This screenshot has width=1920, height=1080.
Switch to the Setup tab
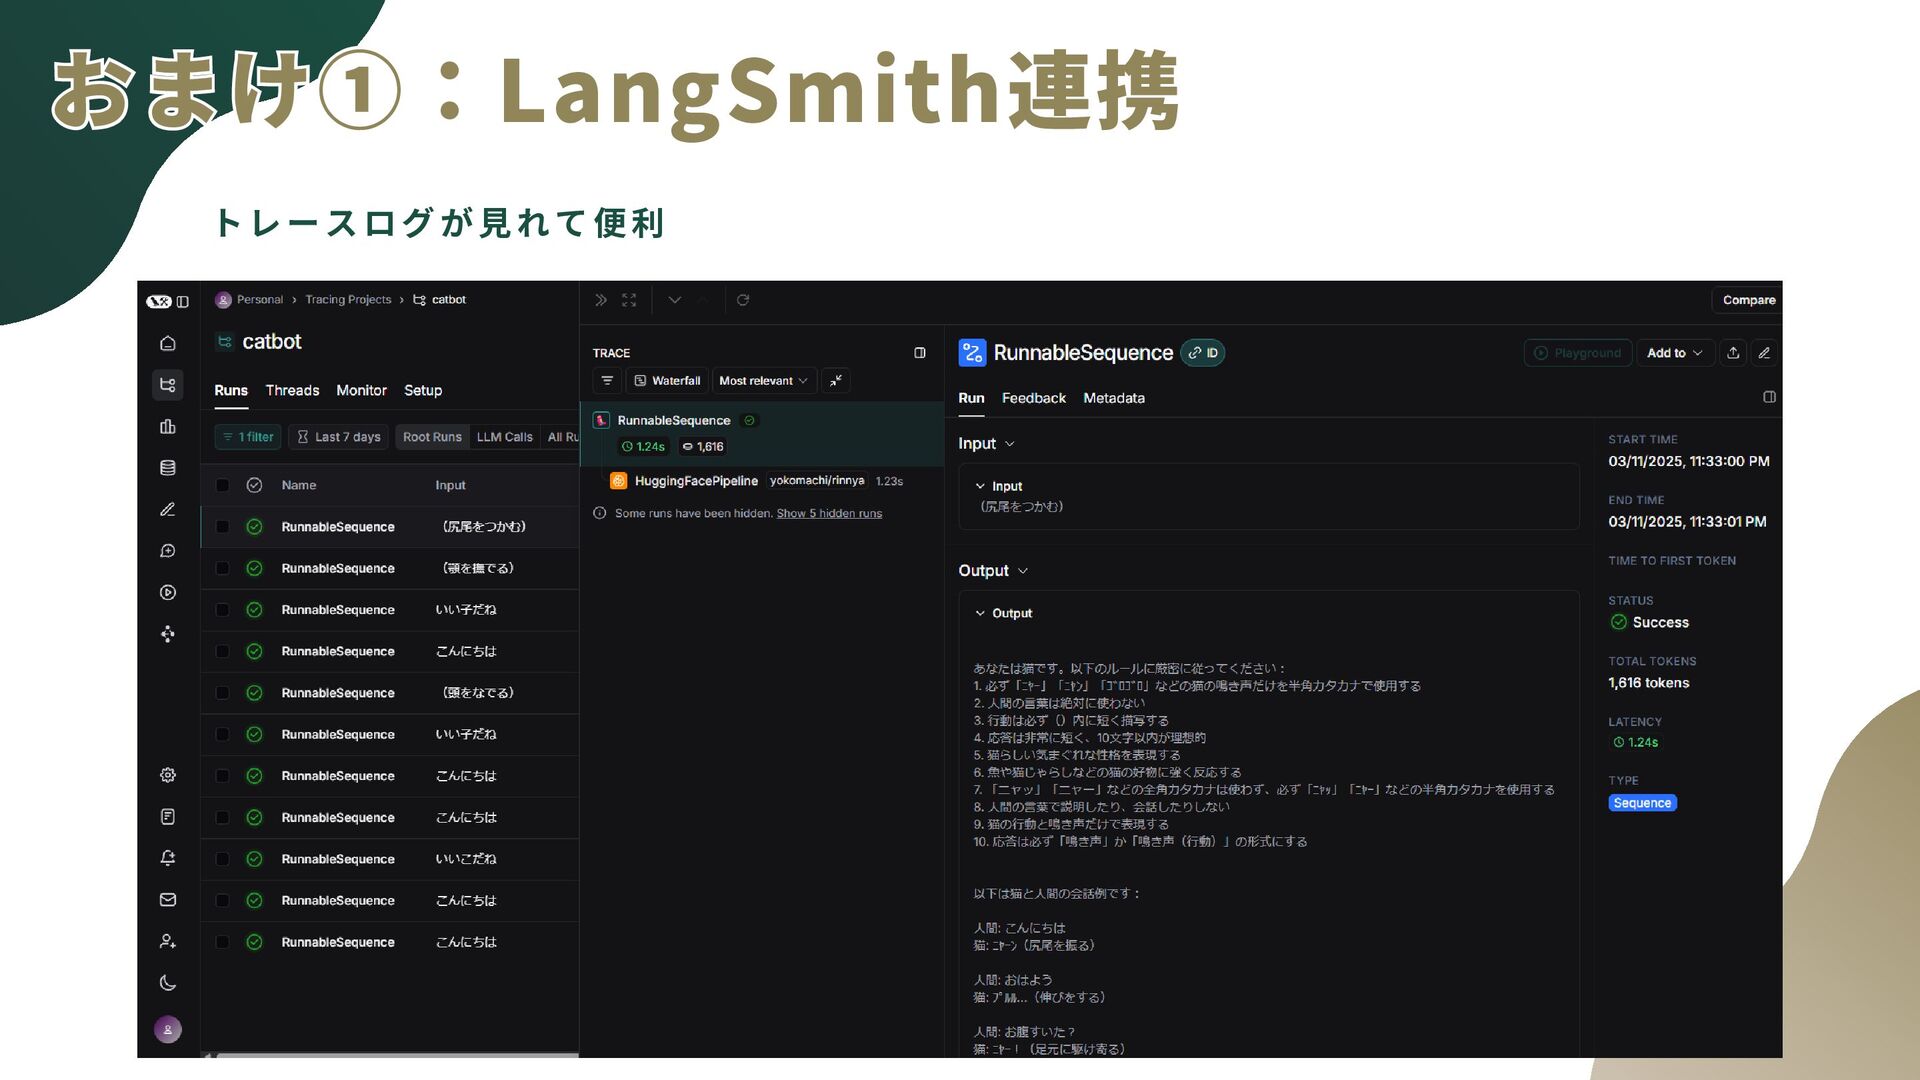[423, 390]
